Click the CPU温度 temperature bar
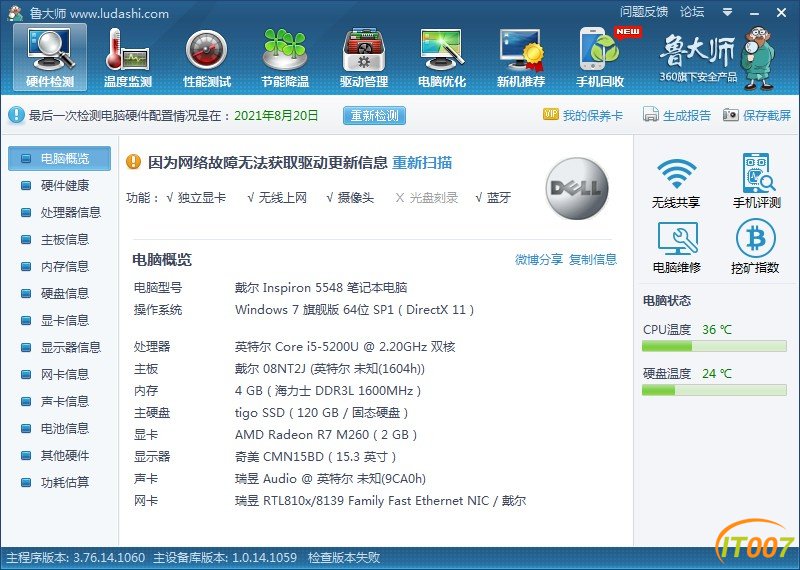 tap(714, 346)
